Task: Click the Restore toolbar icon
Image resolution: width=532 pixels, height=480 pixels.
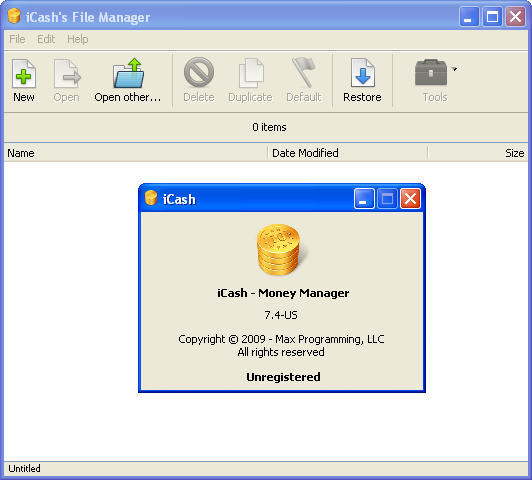Action: point(363,73)
